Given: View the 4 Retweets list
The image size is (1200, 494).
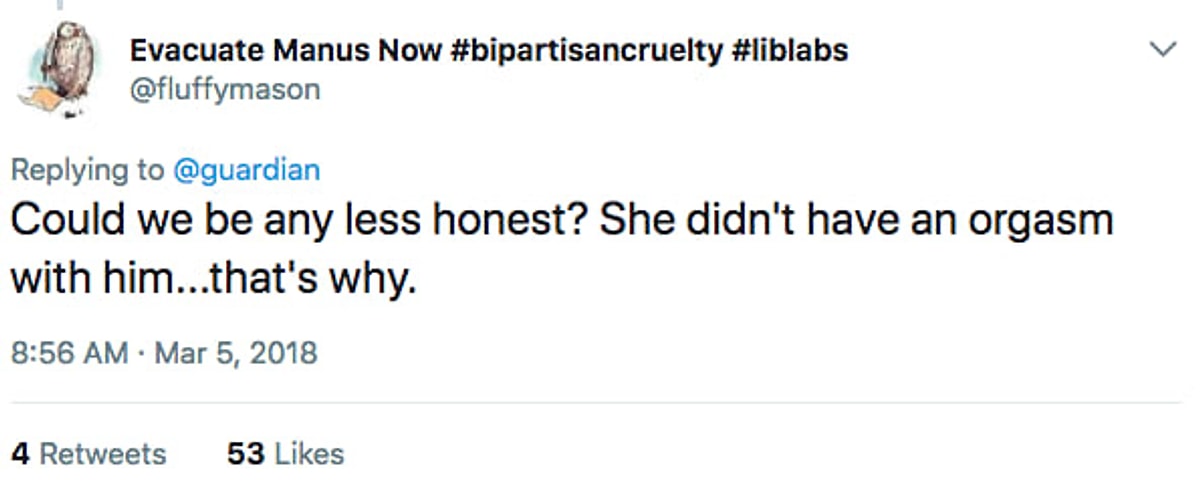Looking at the screenshot, I should [88, 453].
